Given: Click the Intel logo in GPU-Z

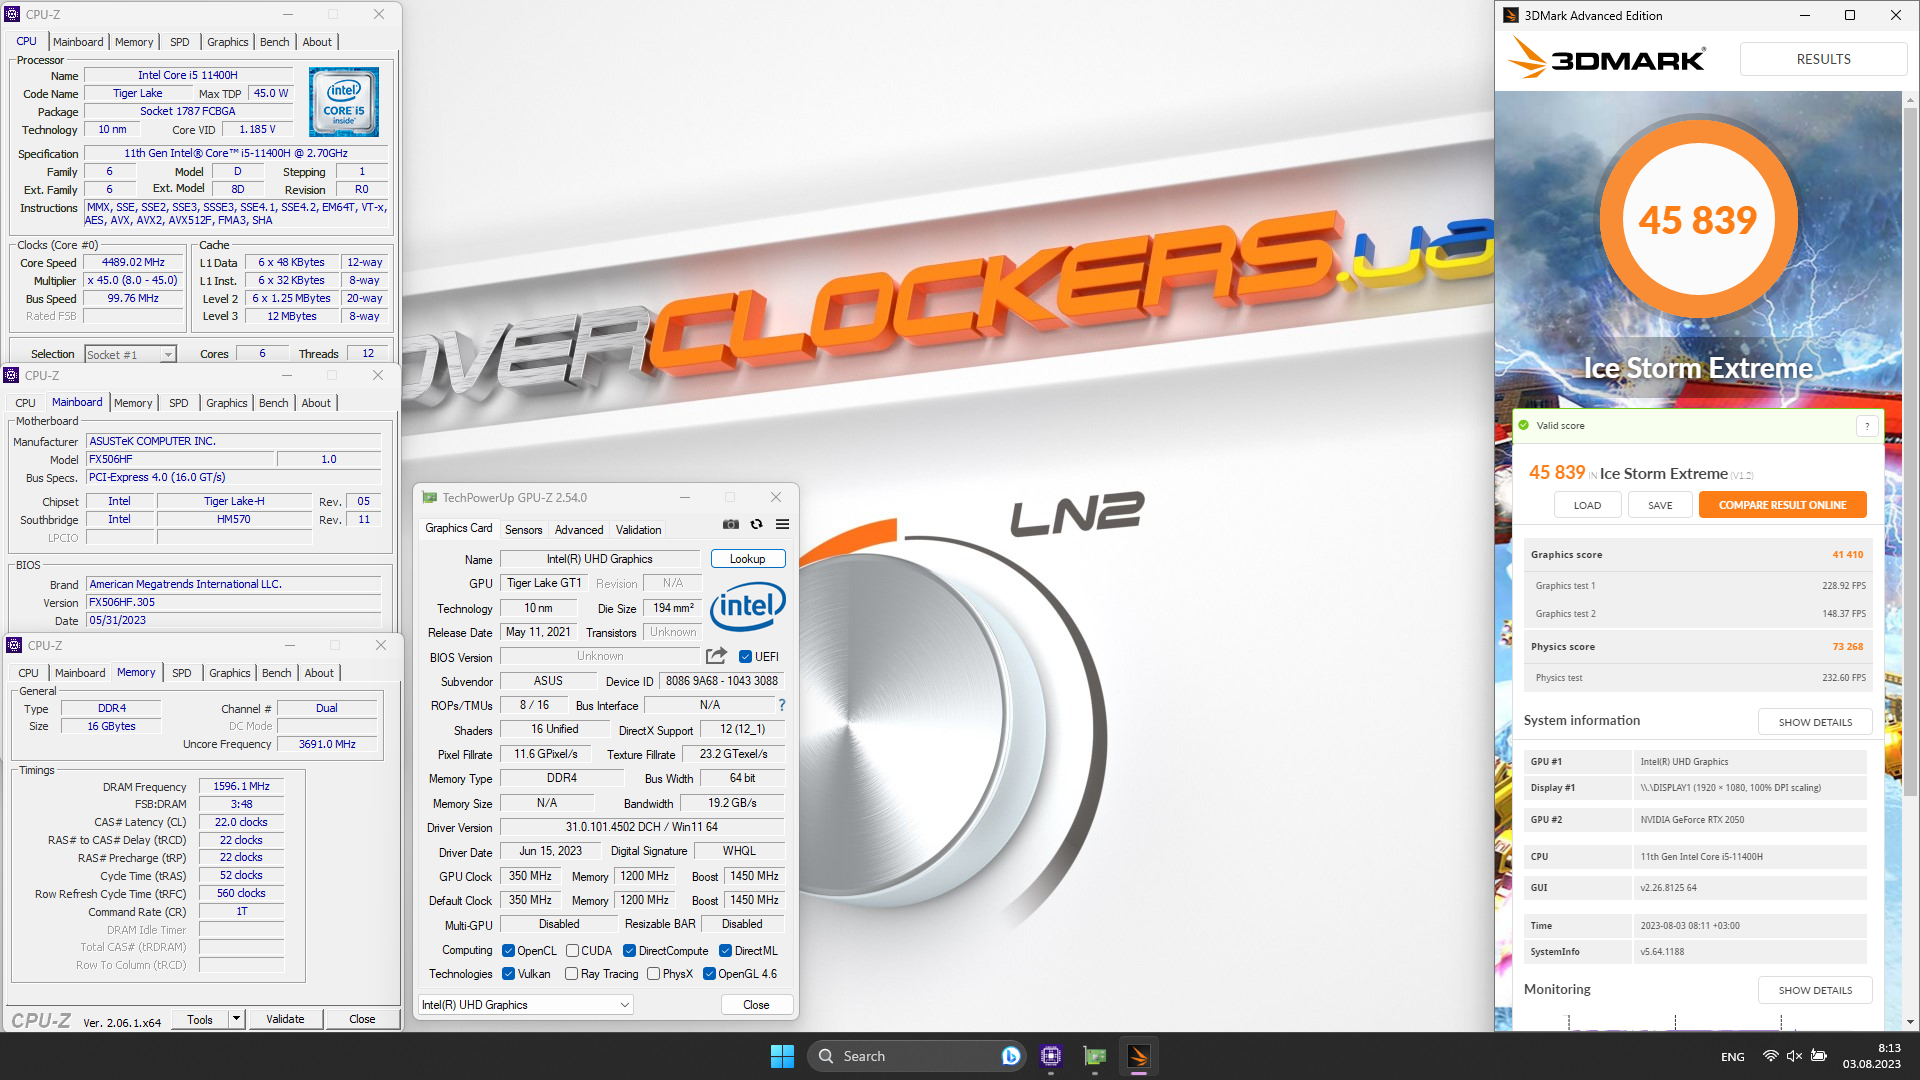Looking at the screenshot, I should (748, 606).
